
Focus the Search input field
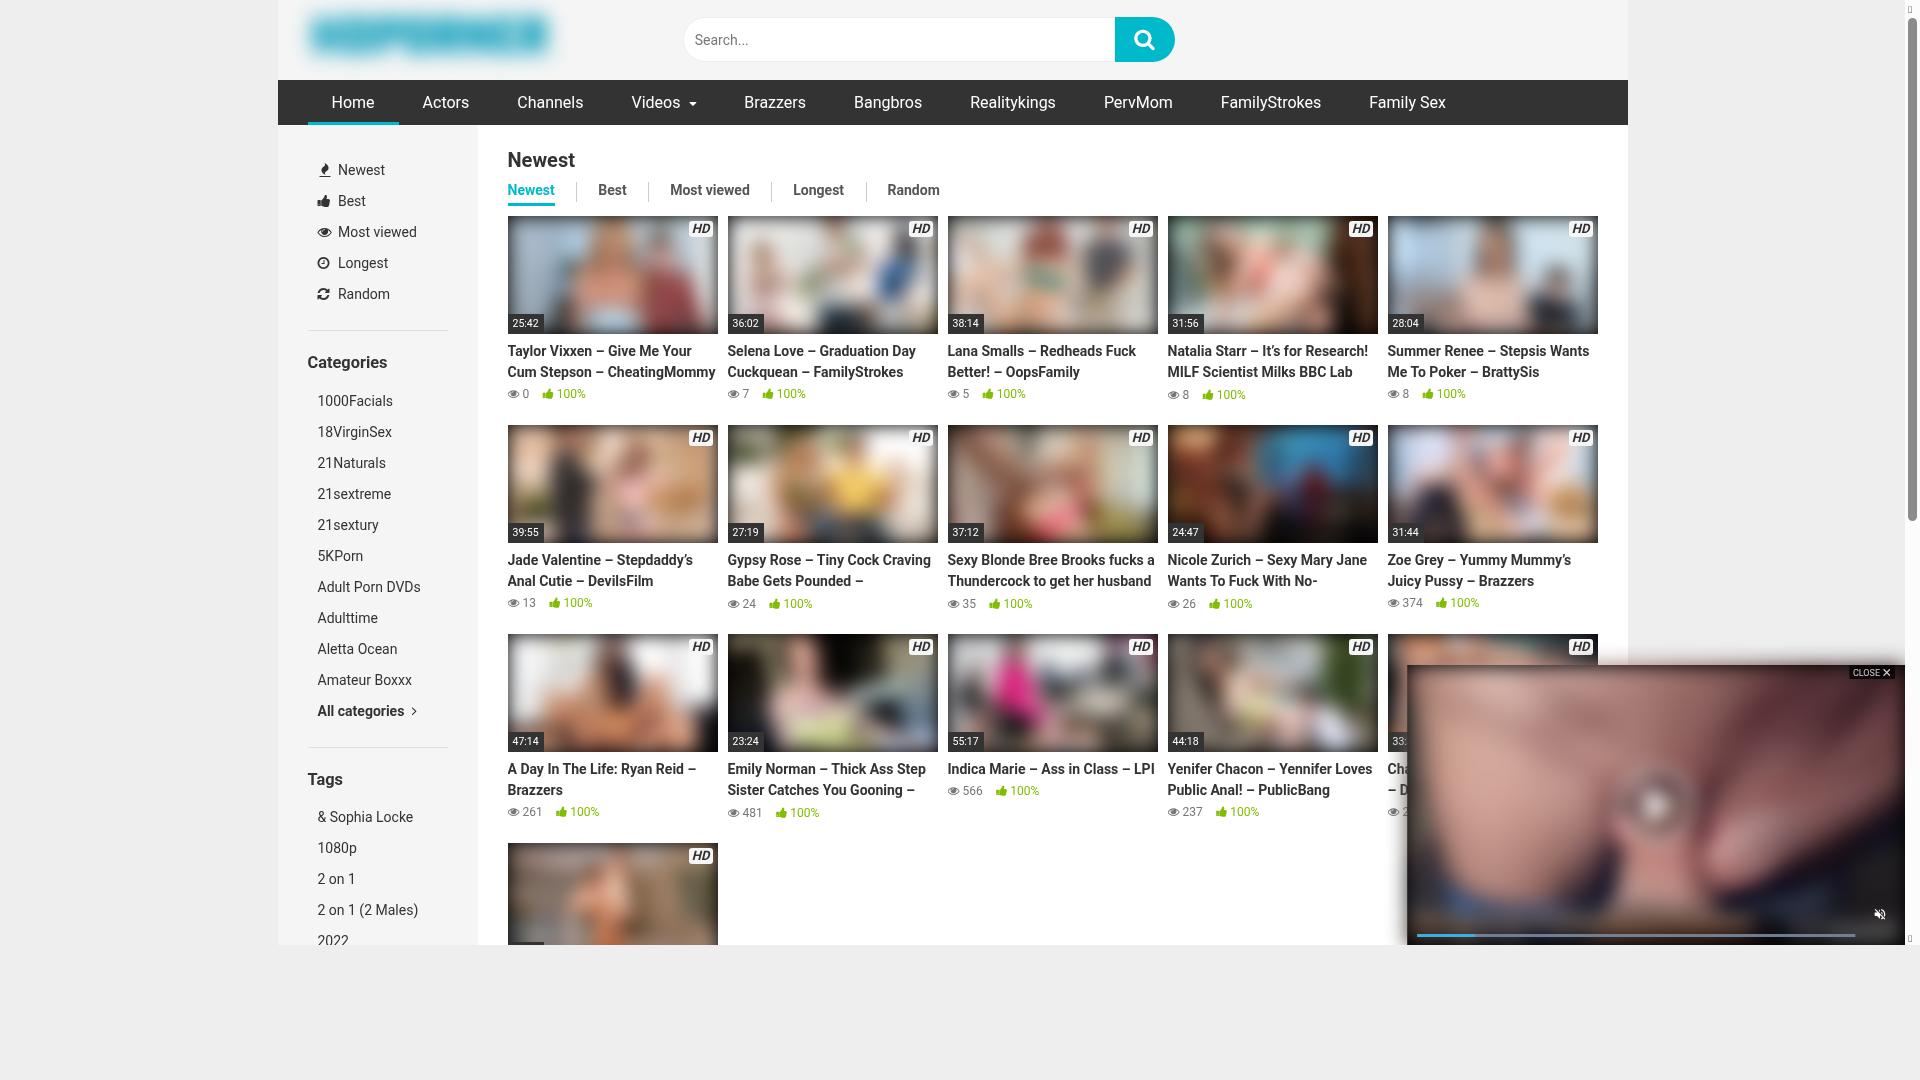898,40
